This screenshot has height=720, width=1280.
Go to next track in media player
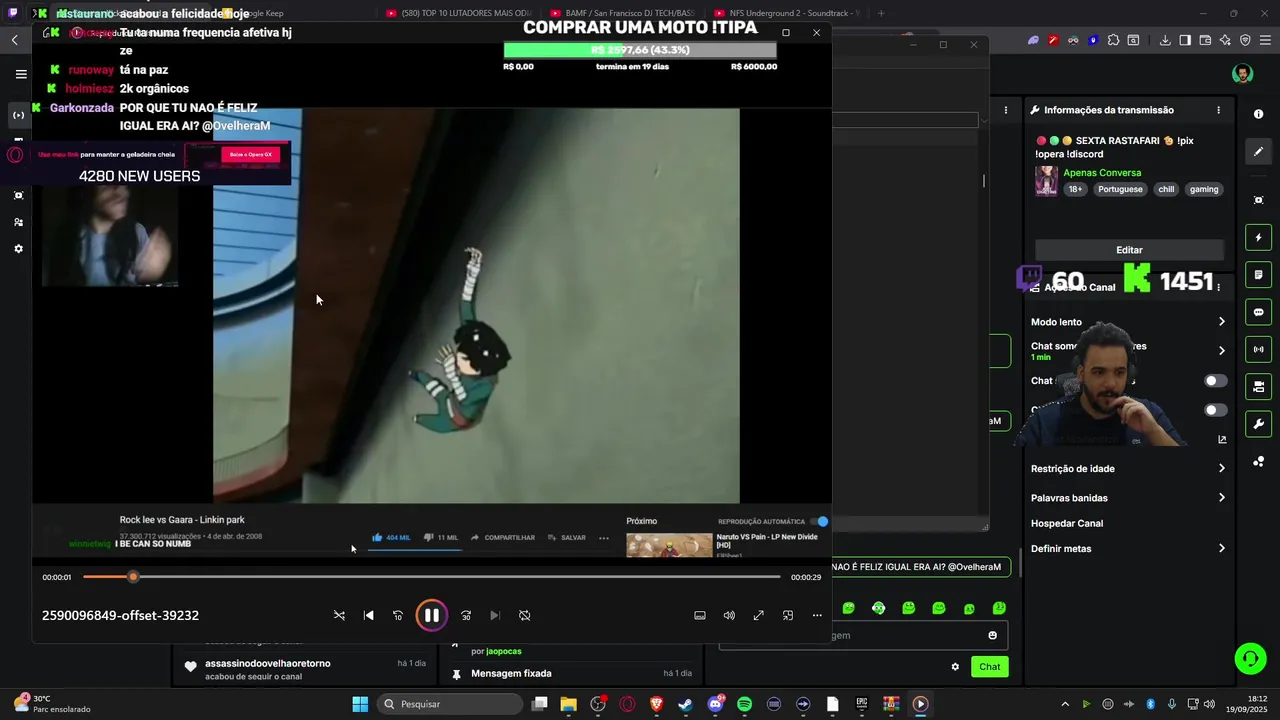[495, 615]
